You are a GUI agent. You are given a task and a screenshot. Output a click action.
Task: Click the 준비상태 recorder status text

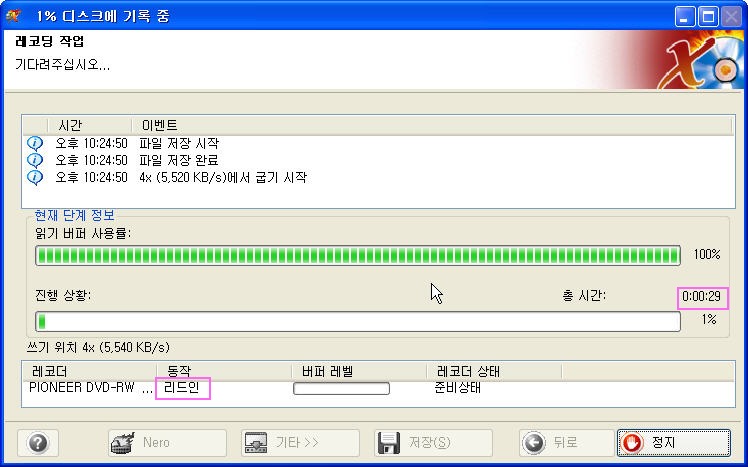[x=457, y=387]
